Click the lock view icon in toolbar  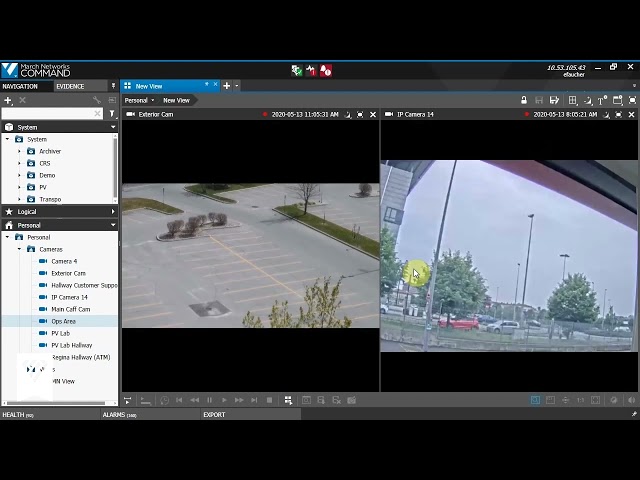point(524,100)
